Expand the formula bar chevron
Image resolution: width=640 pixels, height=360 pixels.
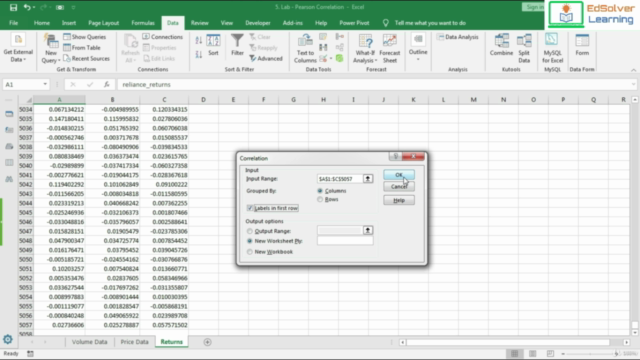633,84
